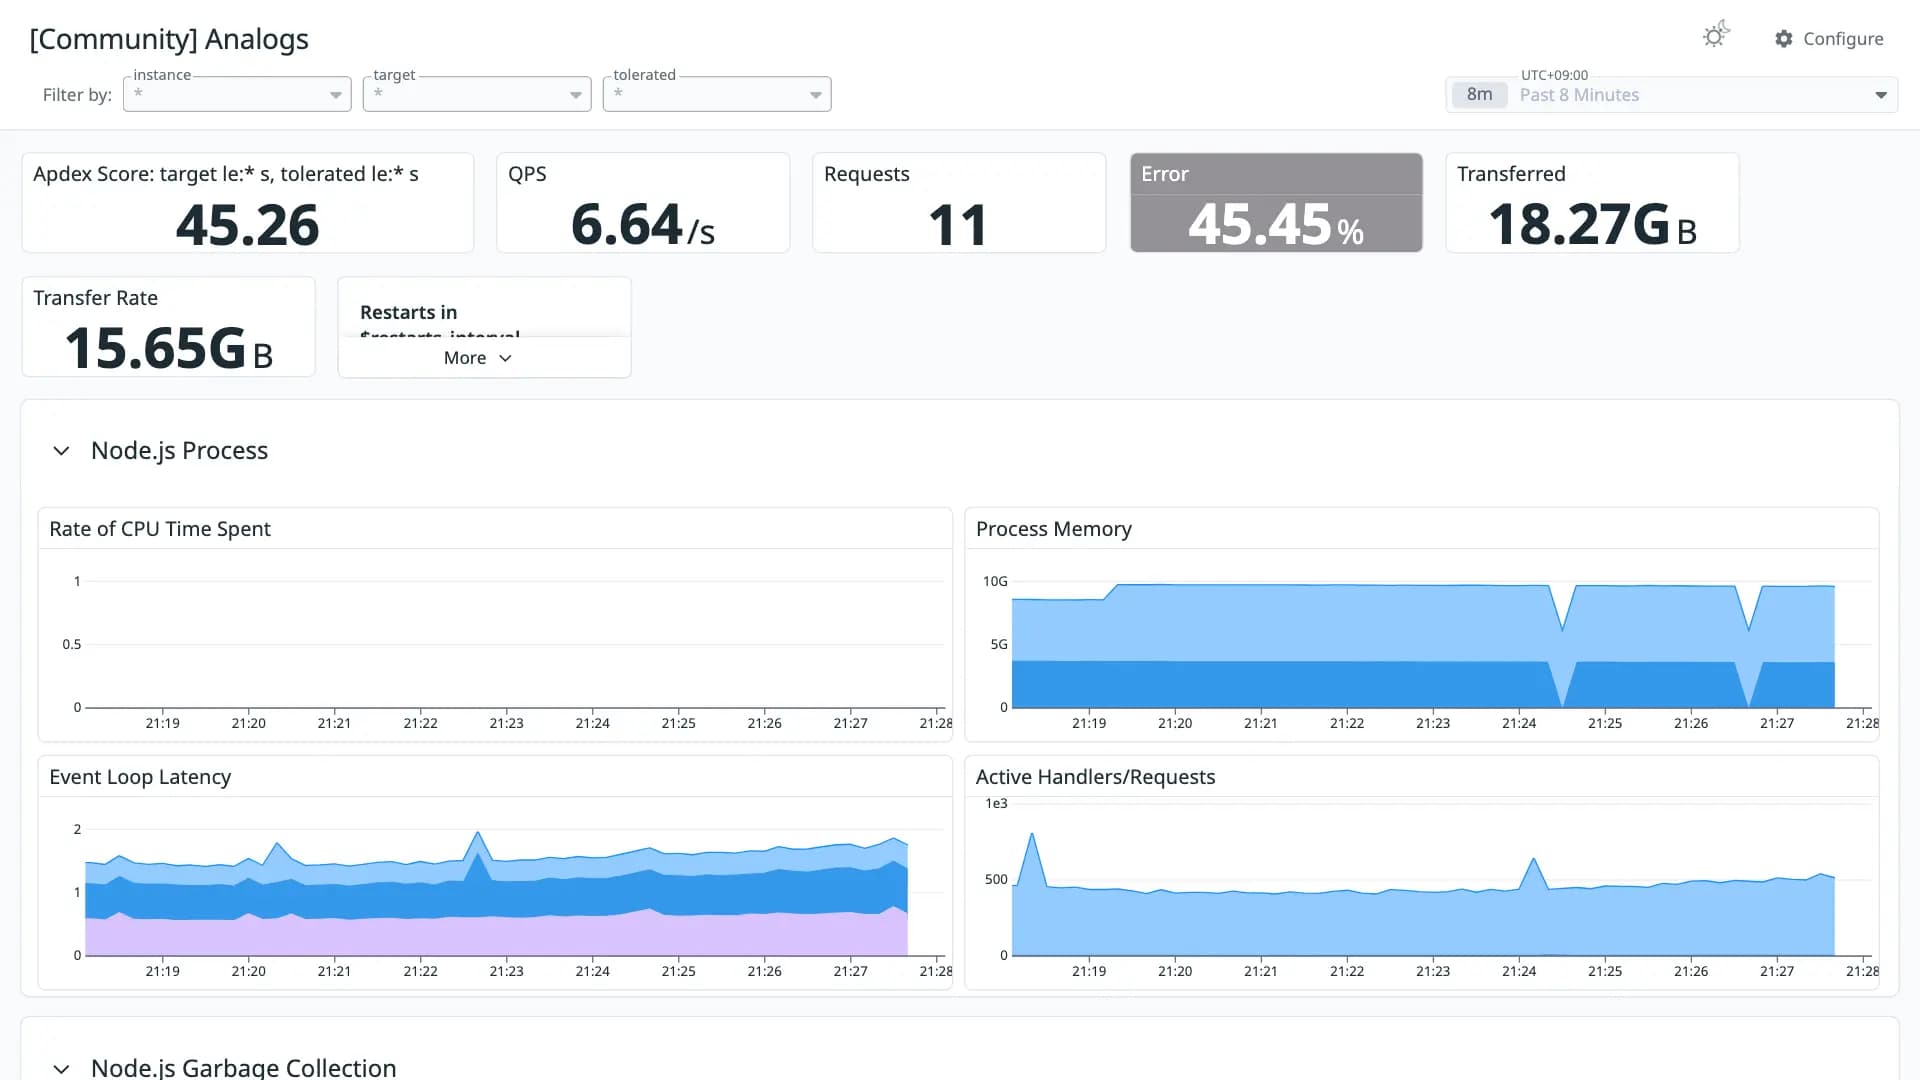Viewport: 1920px width, 1080px height.
Task: Click the Configure gear icon
Action: click(1784, 39)
